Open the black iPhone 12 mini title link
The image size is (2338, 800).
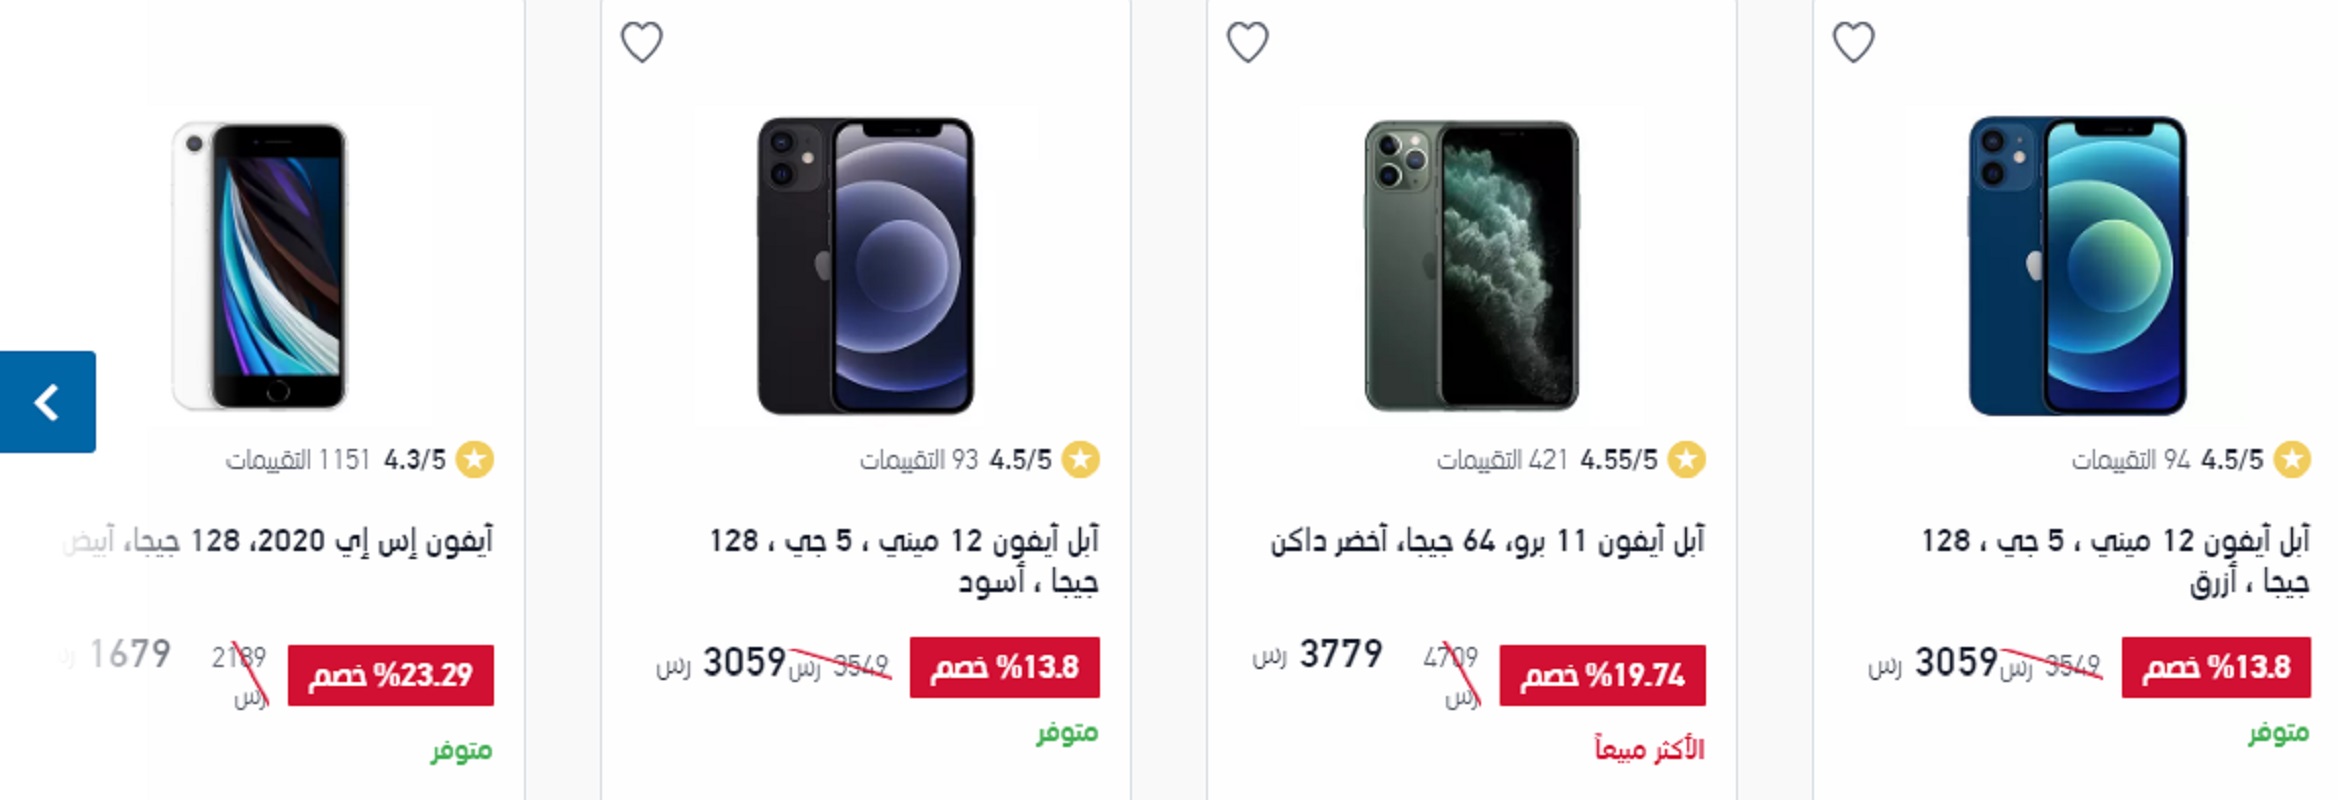click(x=904, y=561)
